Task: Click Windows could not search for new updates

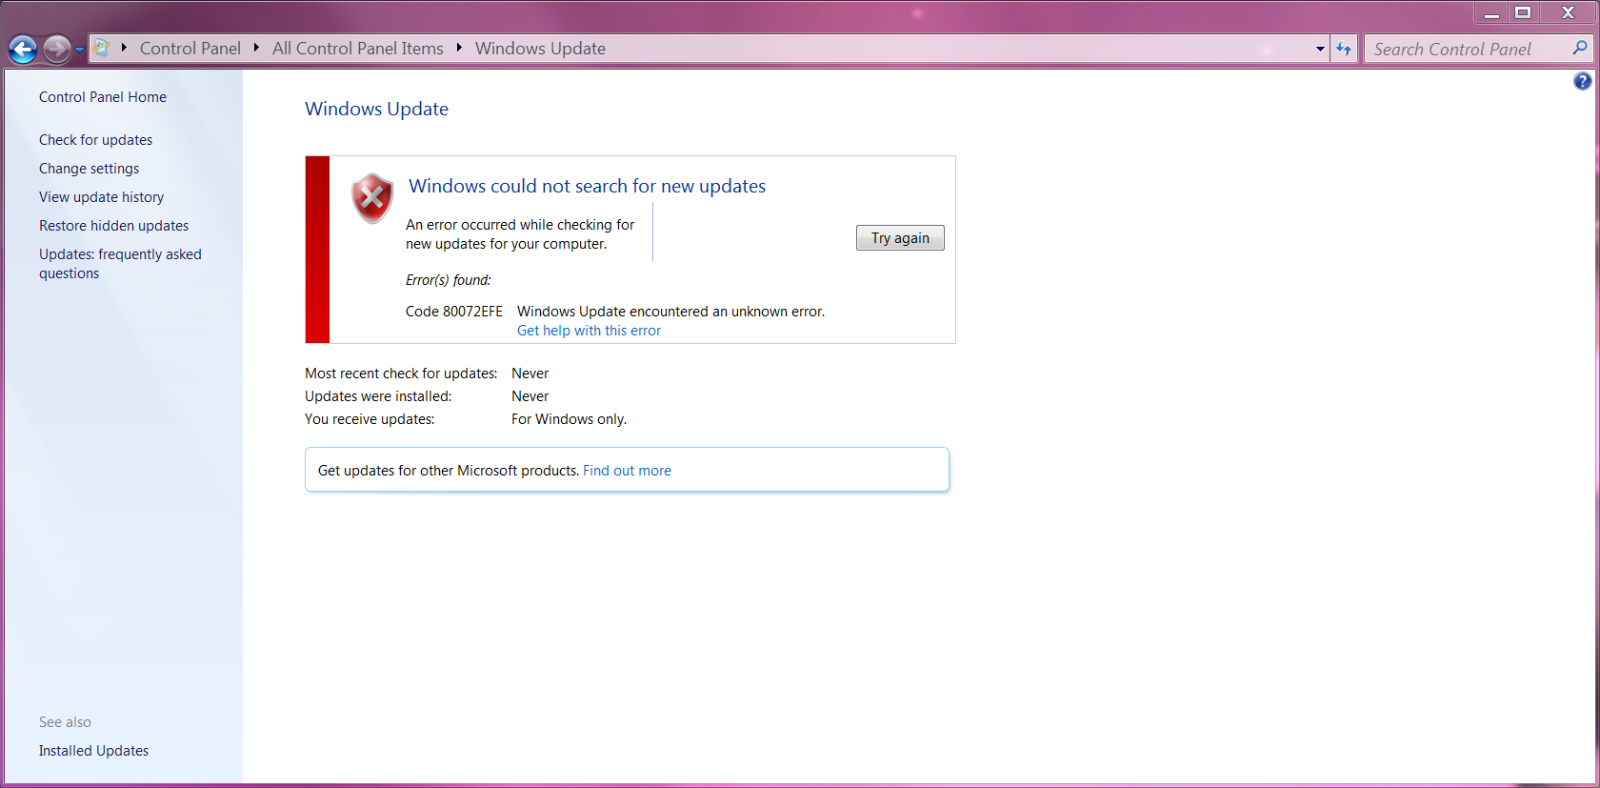Action: pyautogui.click(x=587, y=186)
